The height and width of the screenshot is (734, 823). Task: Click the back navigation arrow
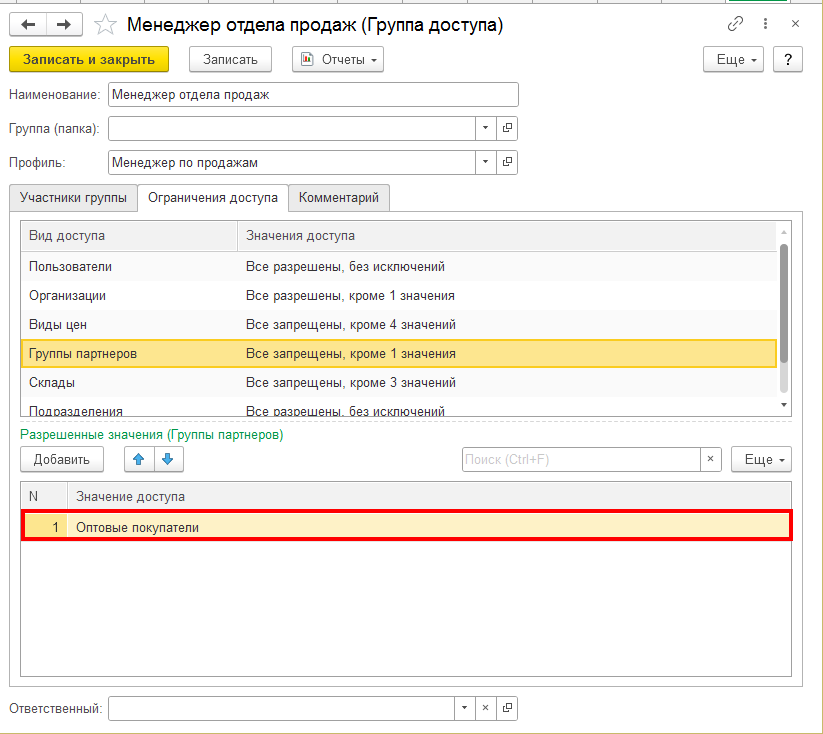(28, 24)
